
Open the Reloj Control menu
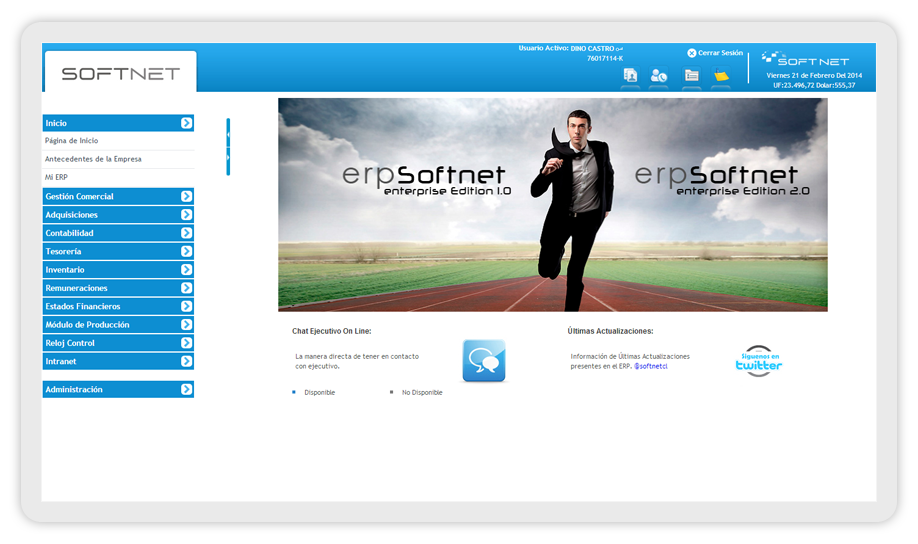pyautogui.click(x=118, y=343)
